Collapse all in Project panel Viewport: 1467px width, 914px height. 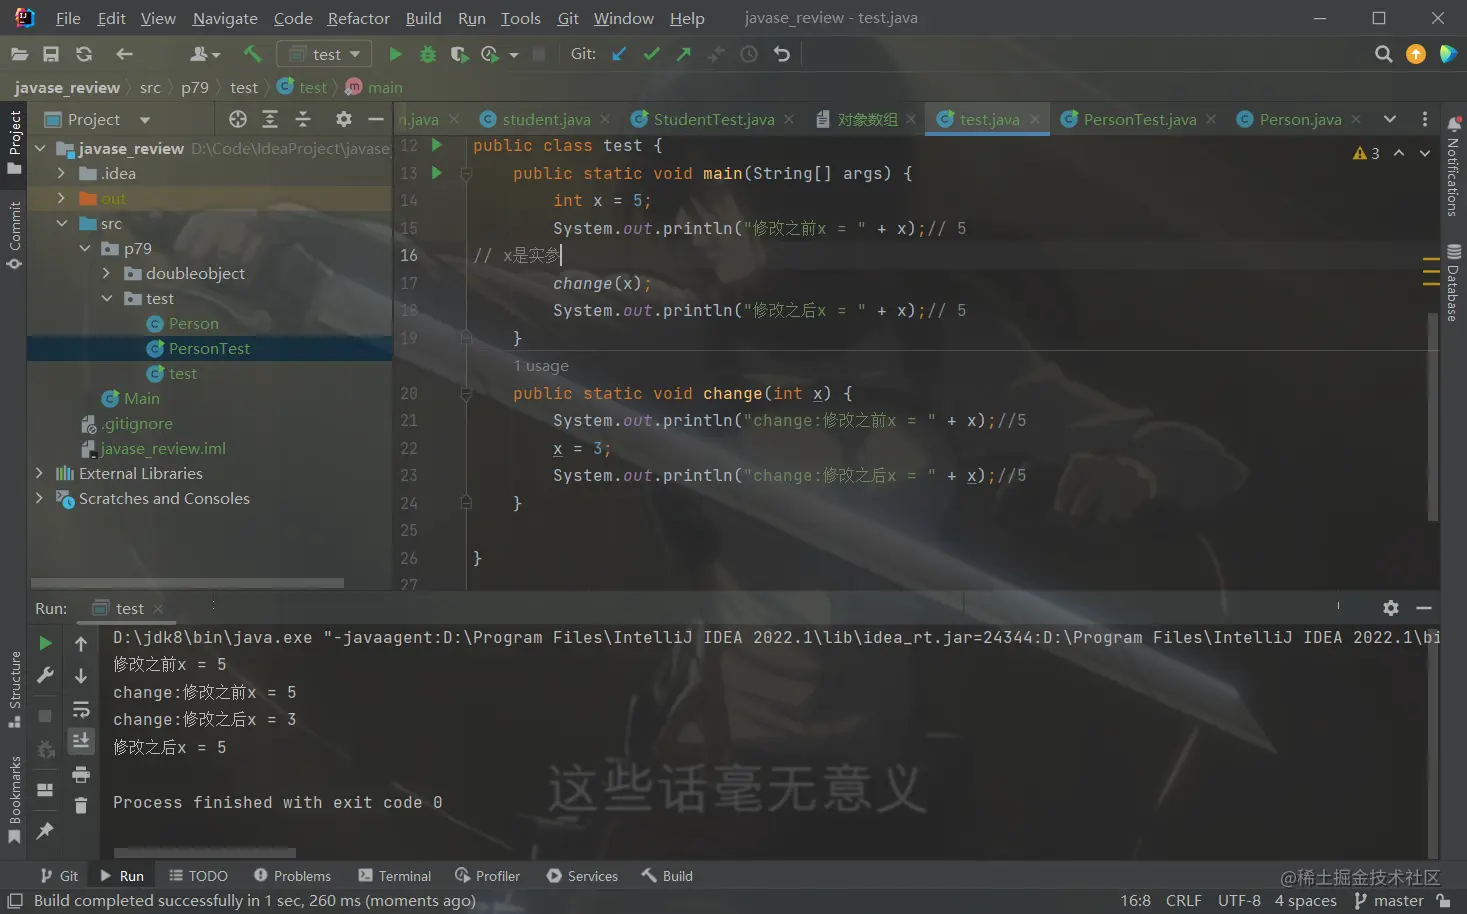point(303,119)
